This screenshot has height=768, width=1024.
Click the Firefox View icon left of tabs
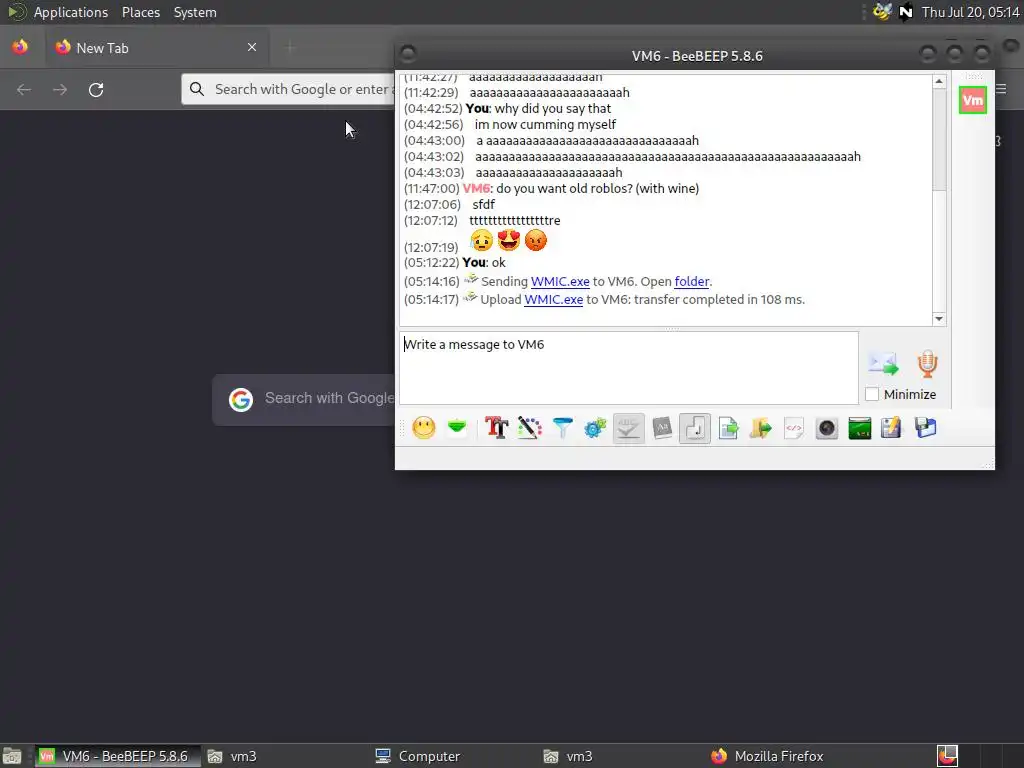click(x=20, y=47)
